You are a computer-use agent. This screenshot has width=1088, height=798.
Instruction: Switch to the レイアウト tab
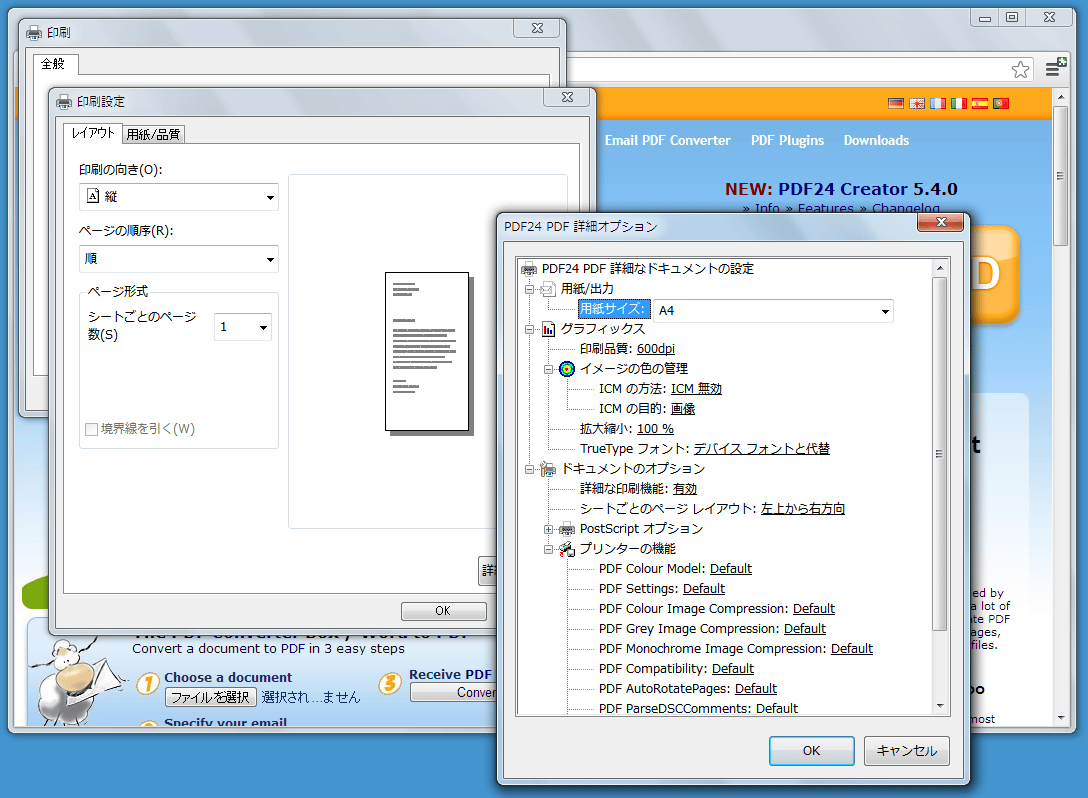[x=93, y=133]
